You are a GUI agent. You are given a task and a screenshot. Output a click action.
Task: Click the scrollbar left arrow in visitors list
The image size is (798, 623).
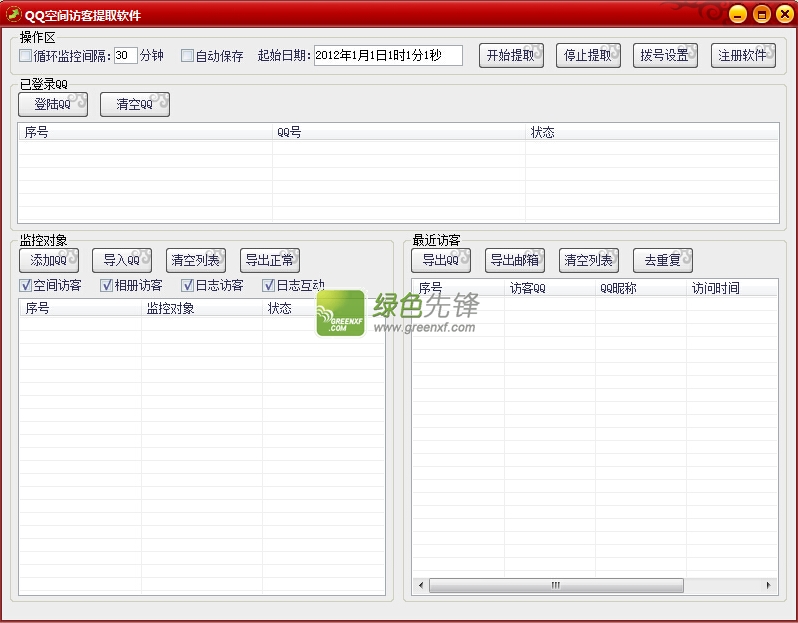point(421,585)
